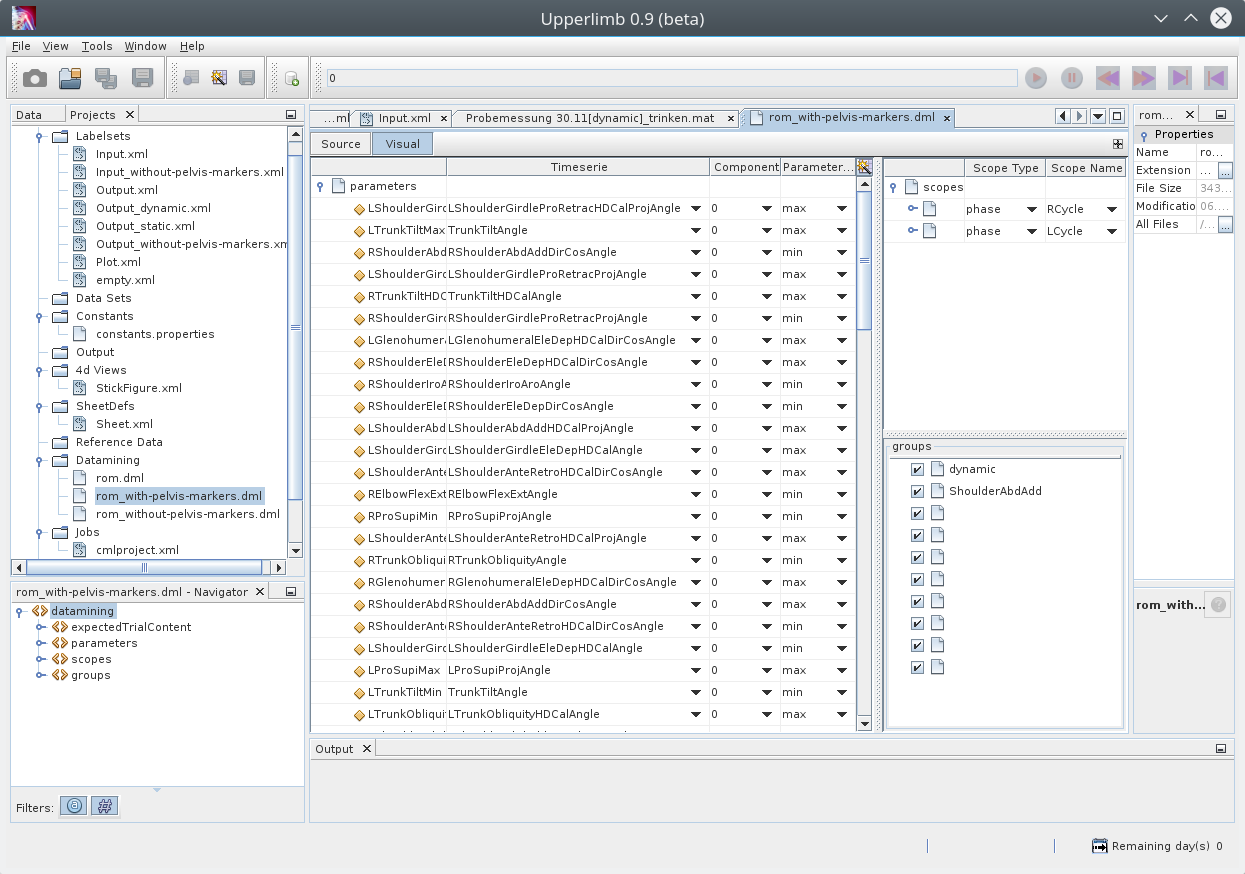Uncheck the dynamic group checkbox
This screenshot has width=1245, height=874.
pyautogui.click(x=917, y=469)
